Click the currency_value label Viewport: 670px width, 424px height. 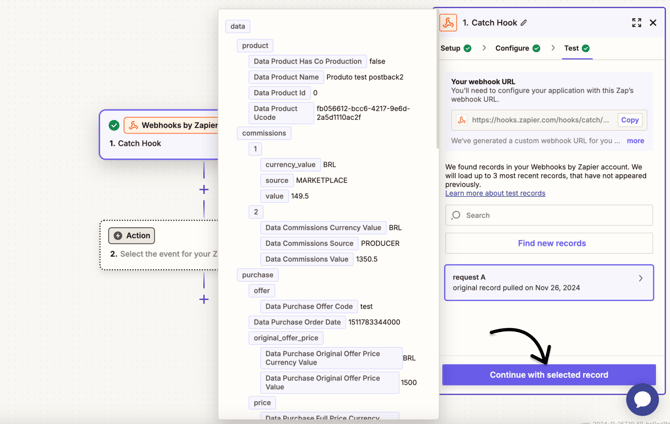[x=290, y=165]
